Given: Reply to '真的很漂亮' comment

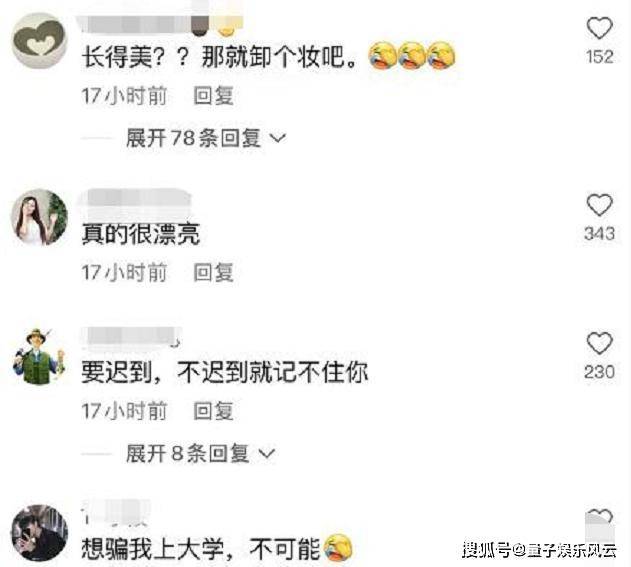Looking at the screenshot, I should coord(213,272).
